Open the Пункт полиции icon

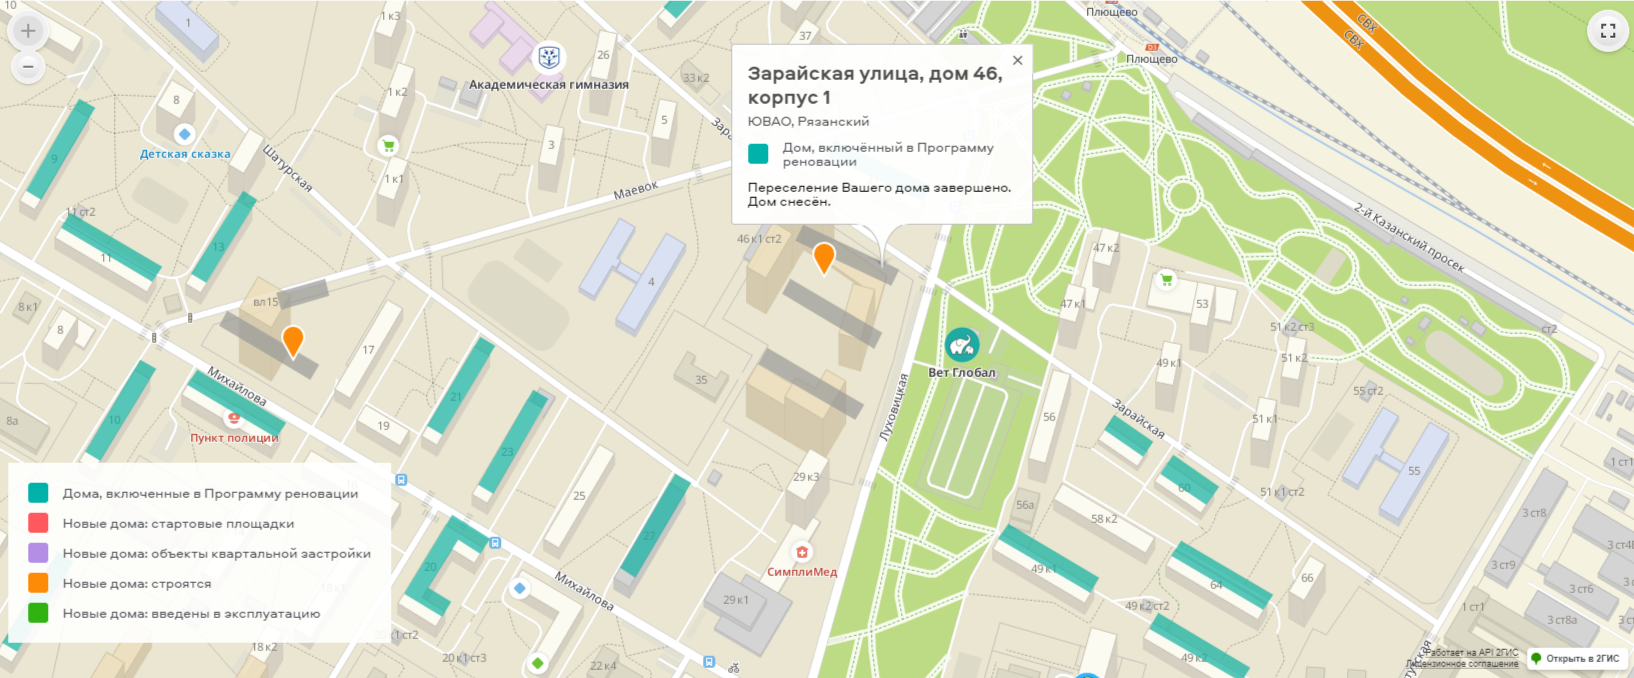pyautogui.click(x=234, y=418)
